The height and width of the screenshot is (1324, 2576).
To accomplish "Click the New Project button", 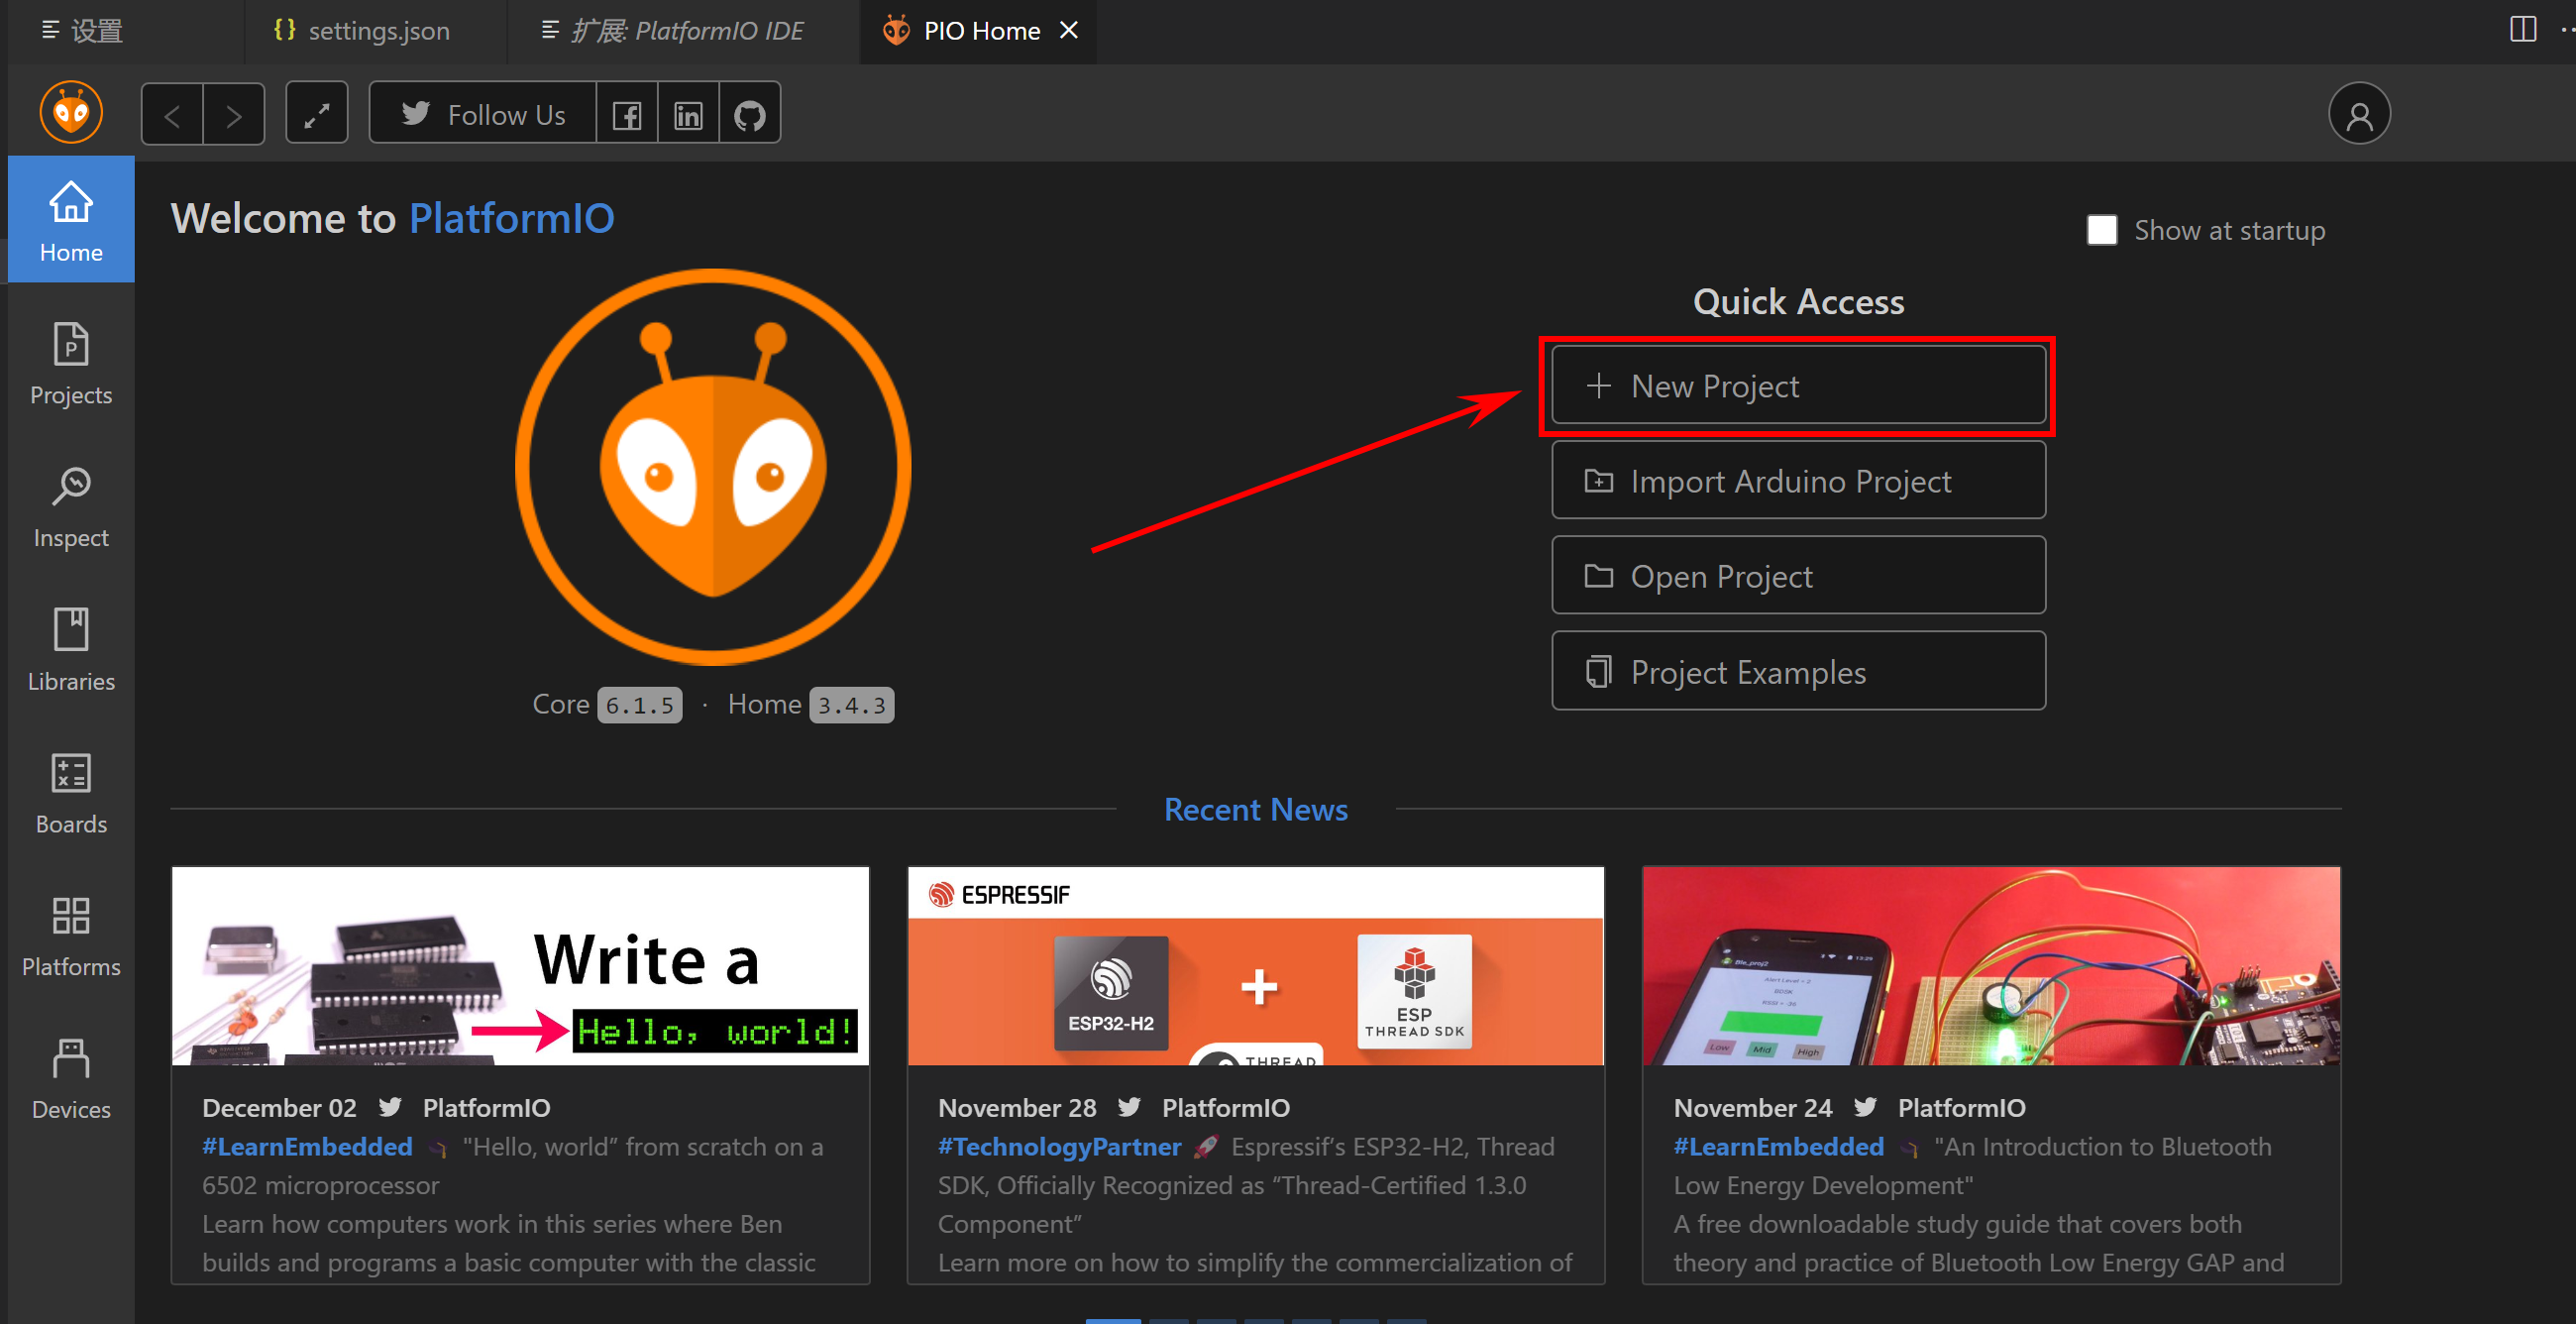I will (x=1797, y=386).
